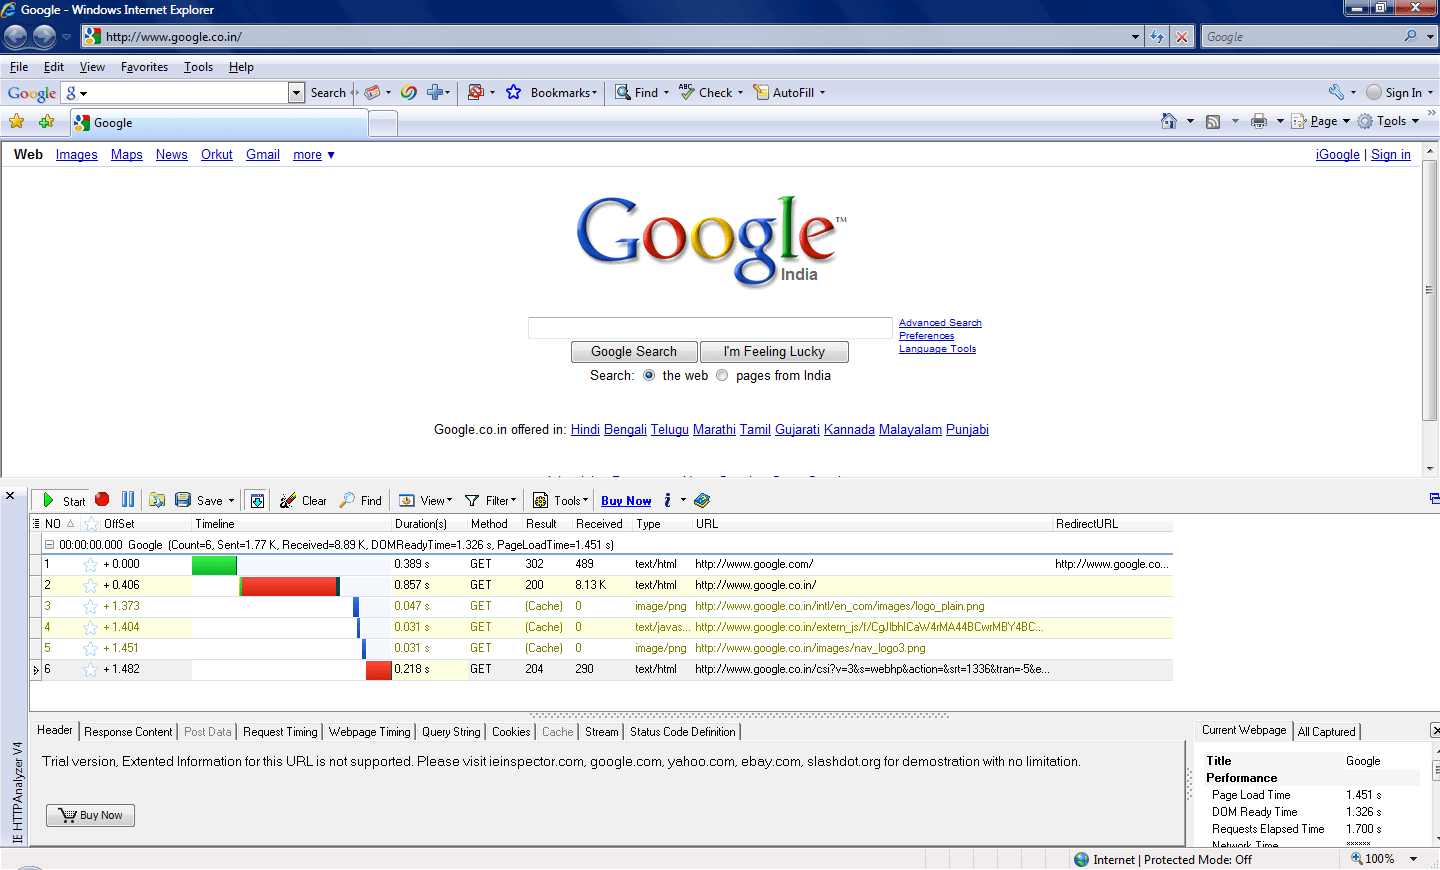Viewport: 1440px width, 870px height.
Task: Open the Google Toolbar Bookmarks dropdown
Action: click(x=564, y=92)
